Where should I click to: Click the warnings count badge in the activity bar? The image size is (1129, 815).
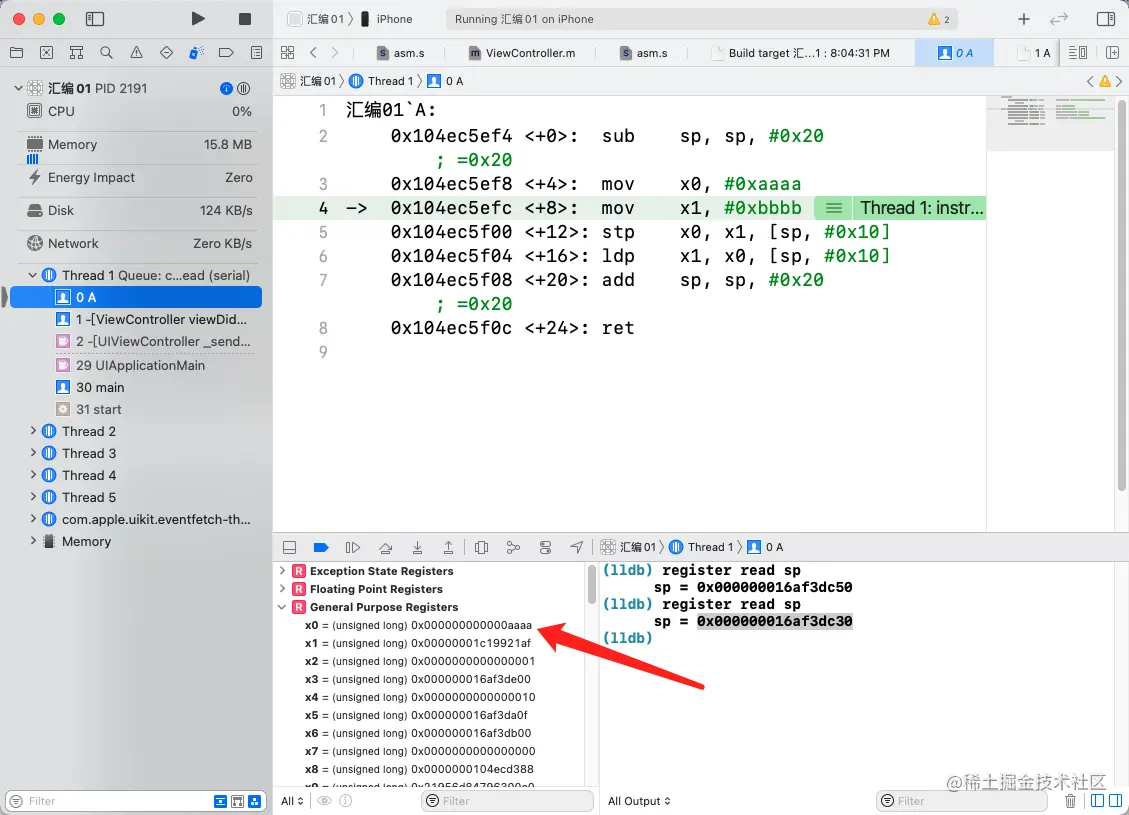(940, 19)
